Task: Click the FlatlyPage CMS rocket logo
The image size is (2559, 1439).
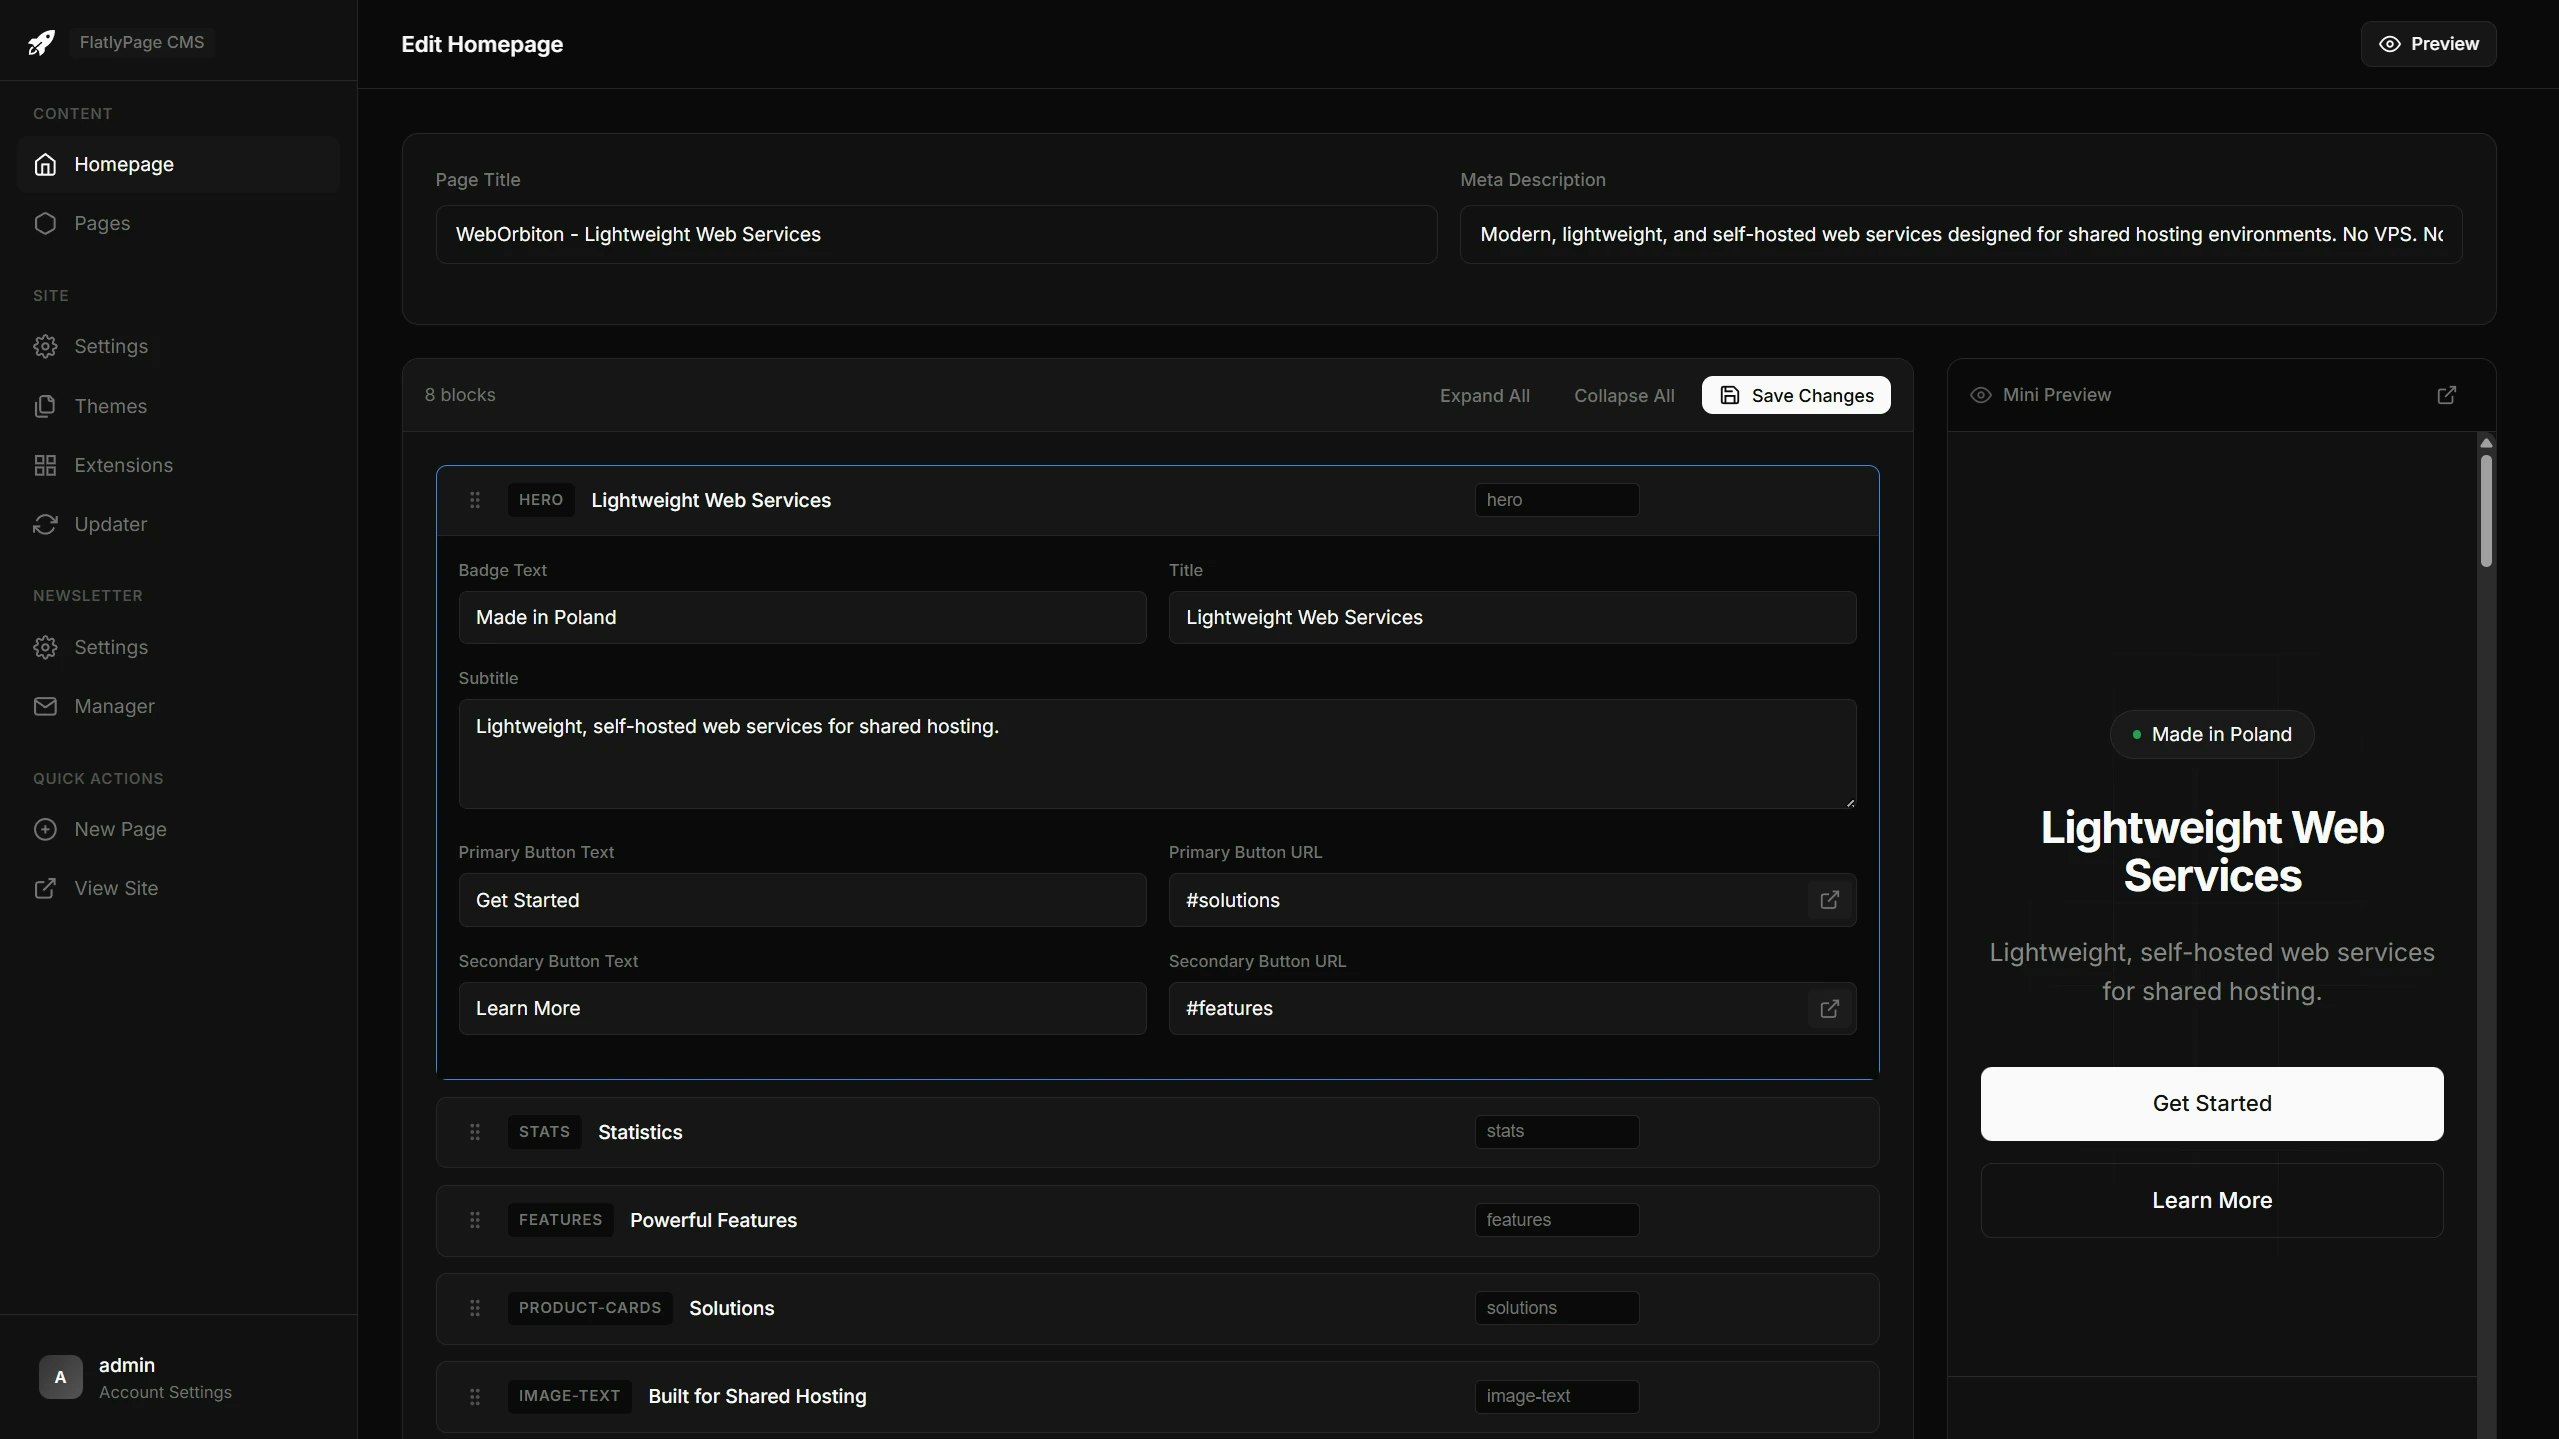Action: 41,42
